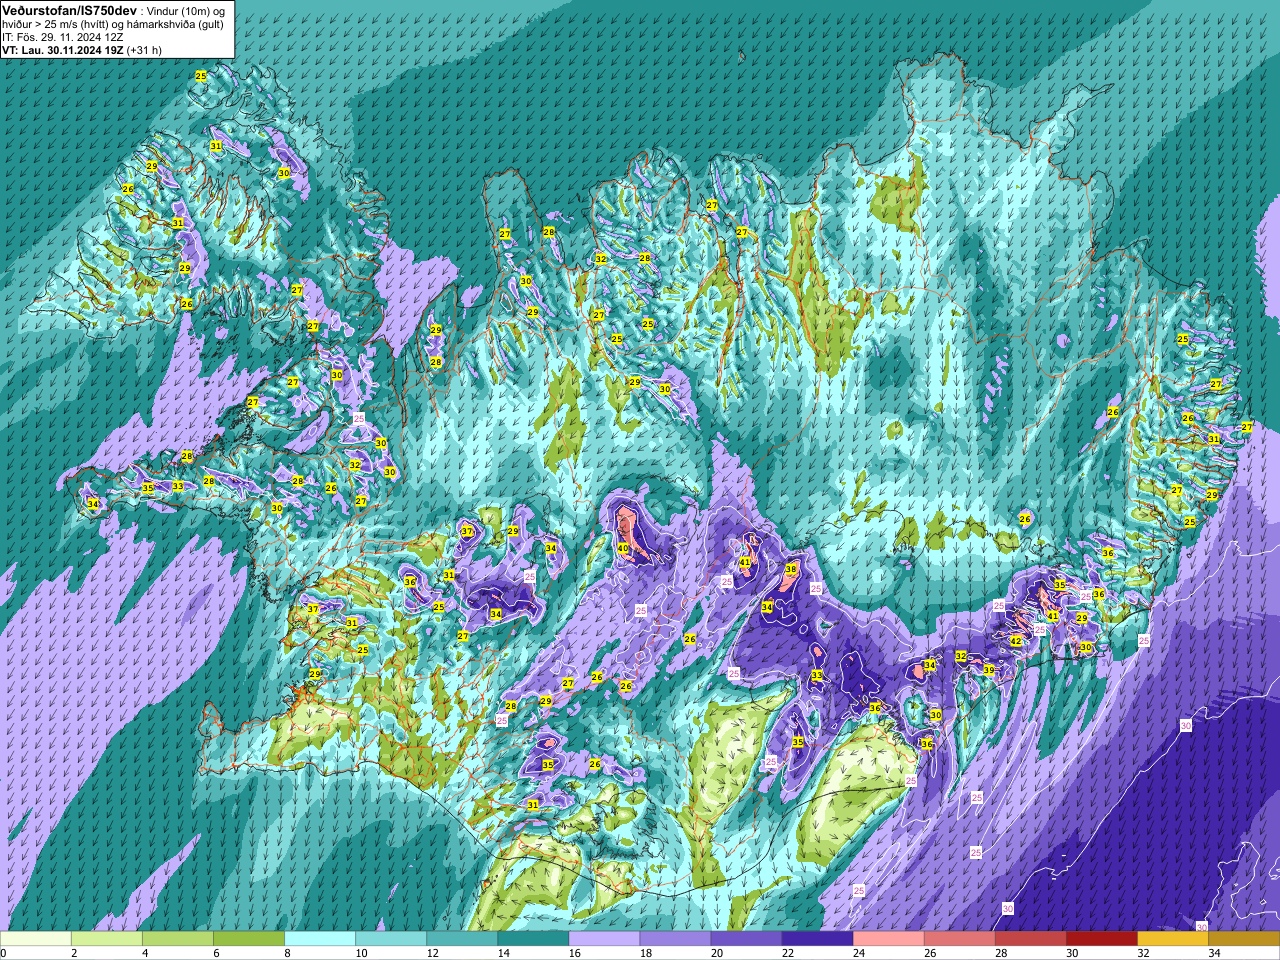Click the 32–34 m/s yellow legend swatch

(x=1172, y=939)
